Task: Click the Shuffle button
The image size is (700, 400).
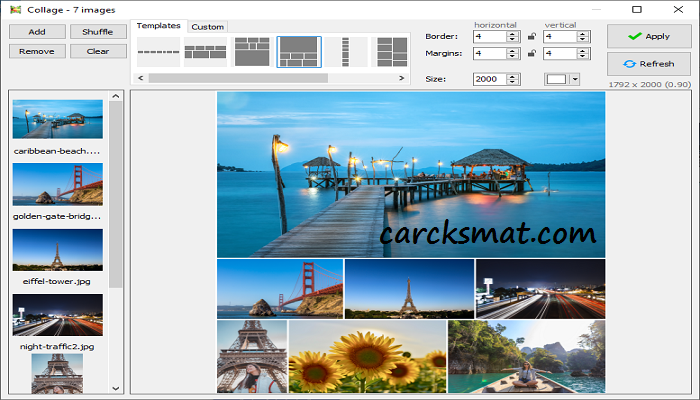Action: click(98, 32)
